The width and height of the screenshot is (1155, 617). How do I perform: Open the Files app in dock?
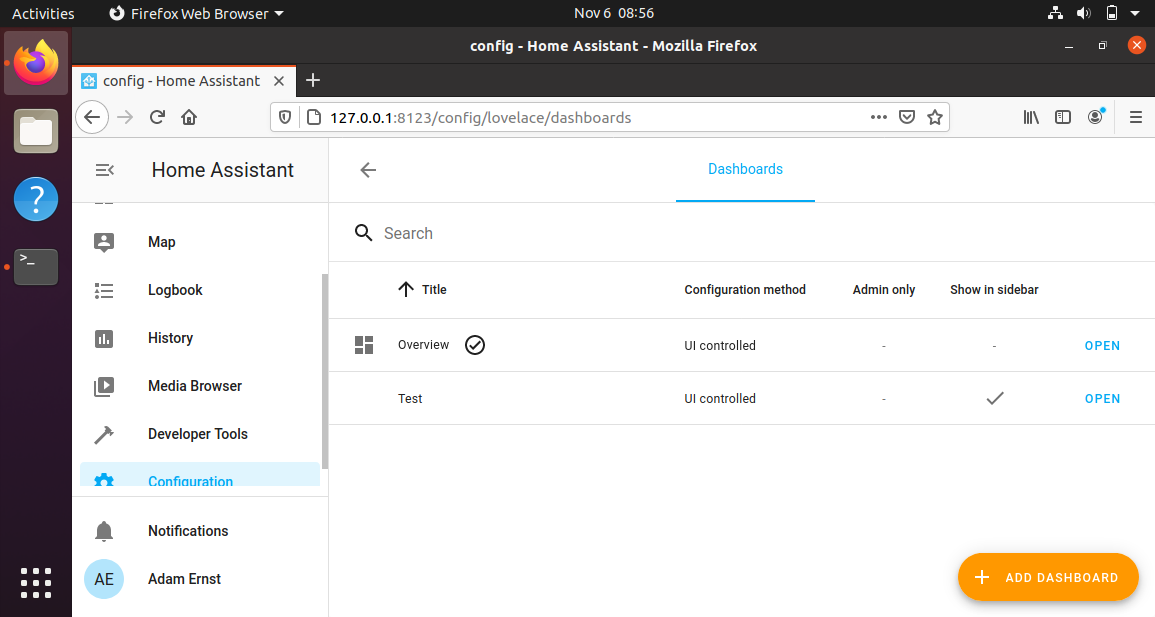[36, 131]
